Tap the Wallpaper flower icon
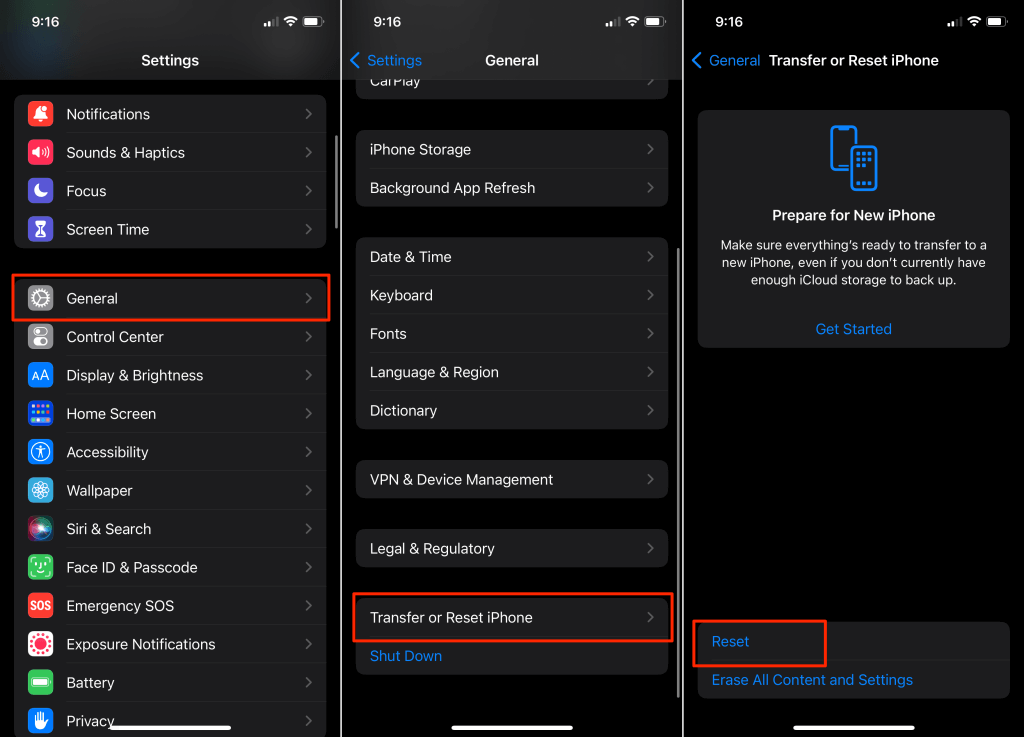The image size is (1024, 737). pos(40,491)
